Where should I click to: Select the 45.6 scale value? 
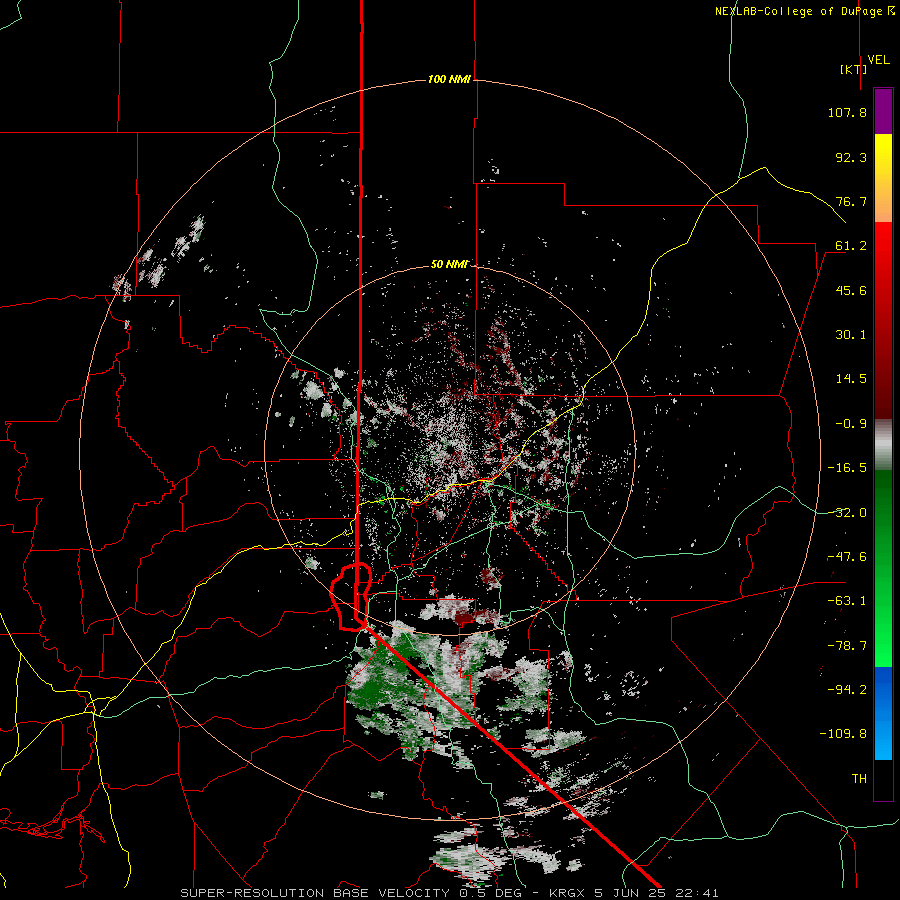pos(851,290)
